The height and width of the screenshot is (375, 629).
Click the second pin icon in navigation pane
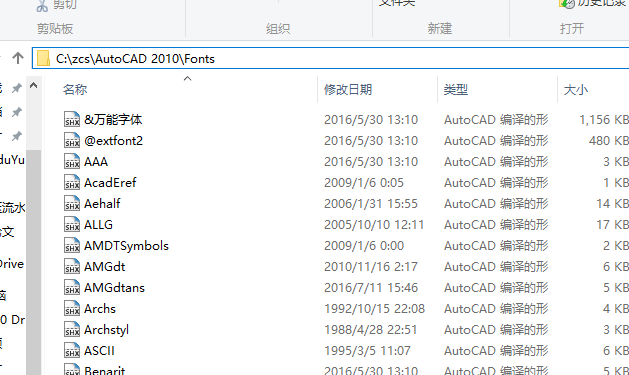(x=16, y=112)
